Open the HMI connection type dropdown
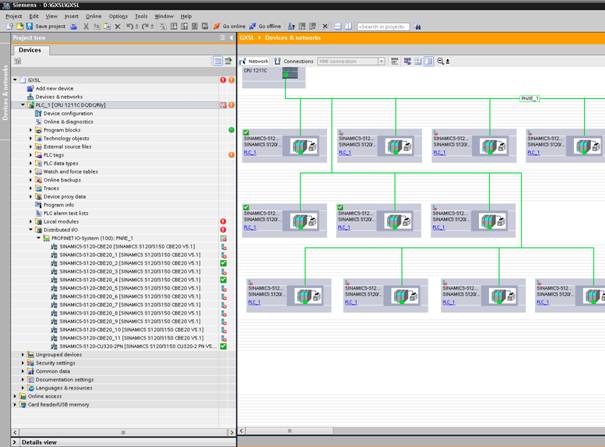This screenshot has height=447, width=605. 381,61
